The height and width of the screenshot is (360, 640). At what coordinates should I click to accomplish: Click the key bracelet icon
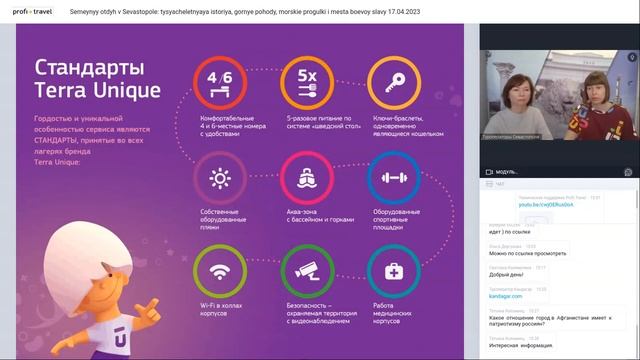coord(394,83)
